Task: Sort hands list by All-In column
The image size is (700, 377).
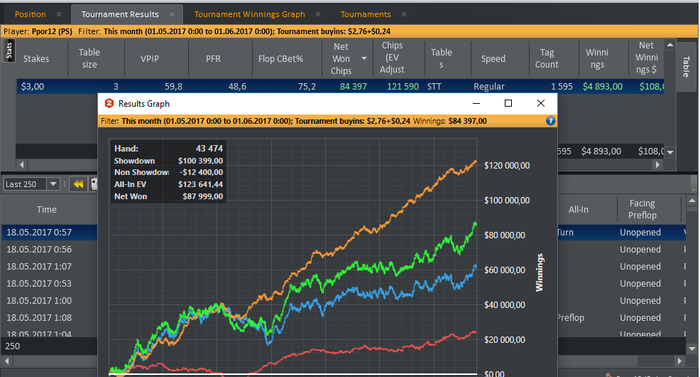Action: pos(579,209)
